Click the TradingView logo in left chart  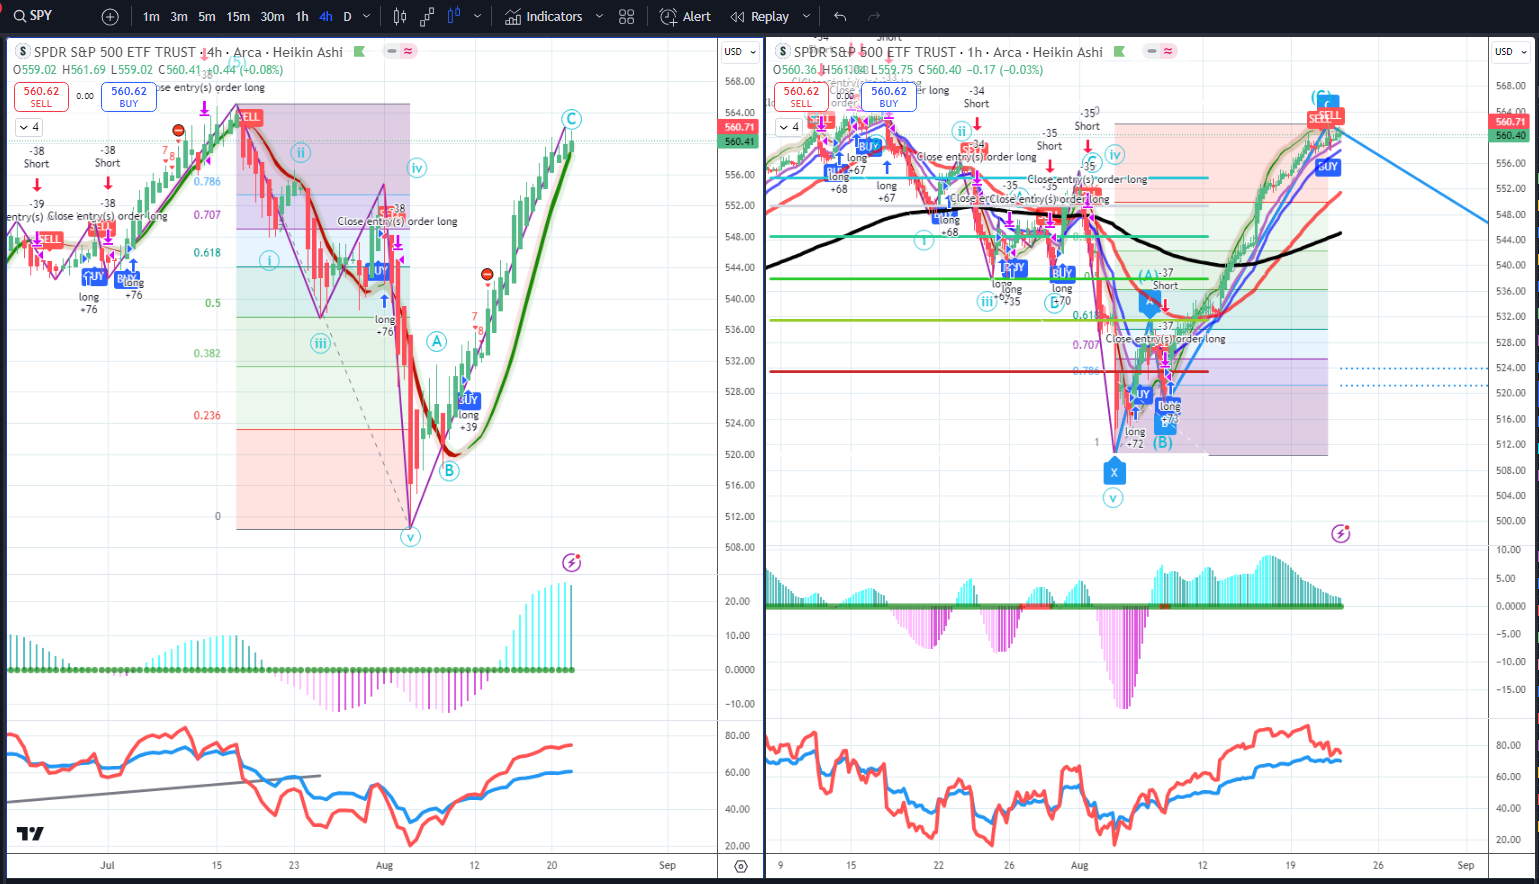coord(30,833)
